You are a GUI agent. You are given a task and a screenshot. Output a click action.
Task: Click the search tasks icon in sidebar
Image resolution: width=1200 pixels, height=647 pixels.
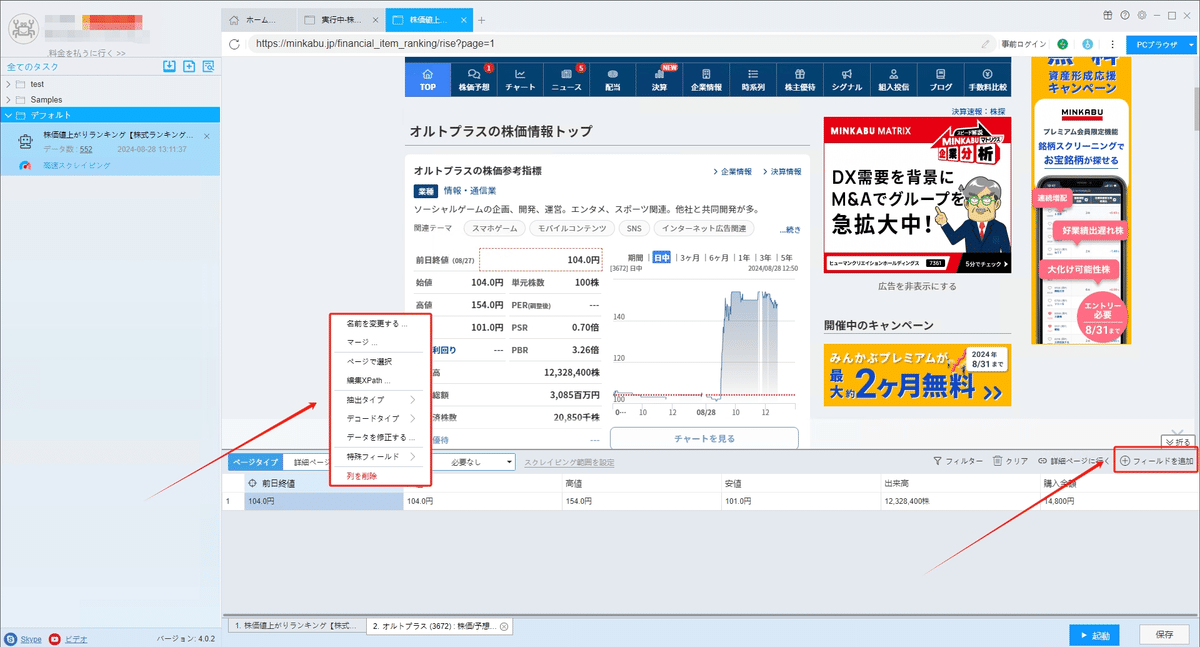(x=208, y=67)
